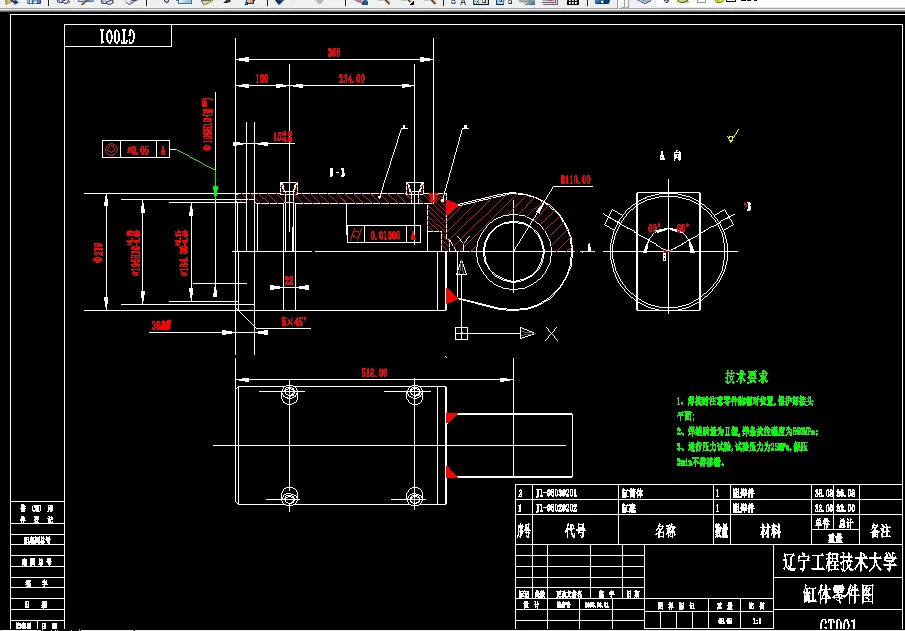This screenshot has height=631, width=905.
Task: Select the right 60° angle annotation
Action: (x=682, y=228)
